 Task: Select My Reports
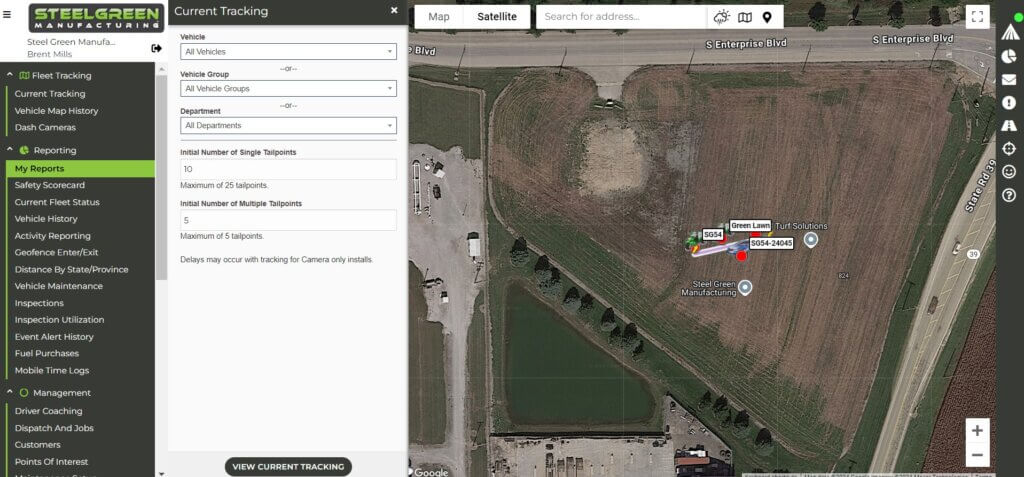(80, 169)
